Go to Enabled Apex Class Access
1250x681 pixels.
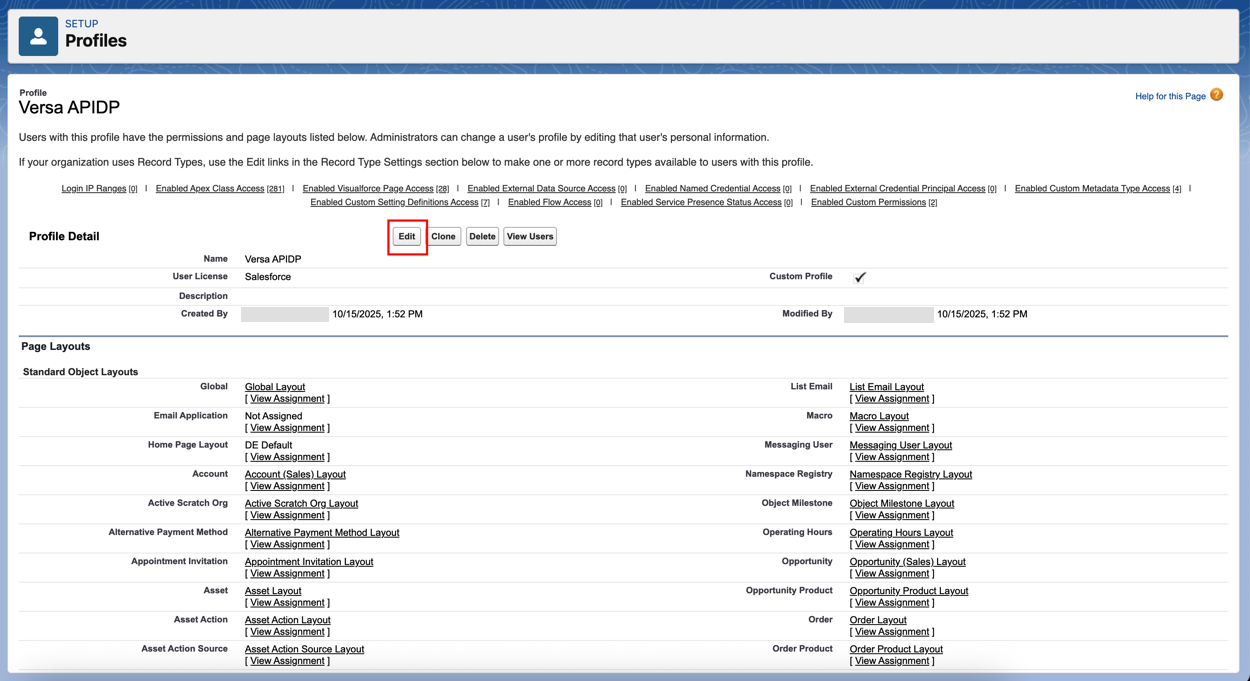pos(209,189)
